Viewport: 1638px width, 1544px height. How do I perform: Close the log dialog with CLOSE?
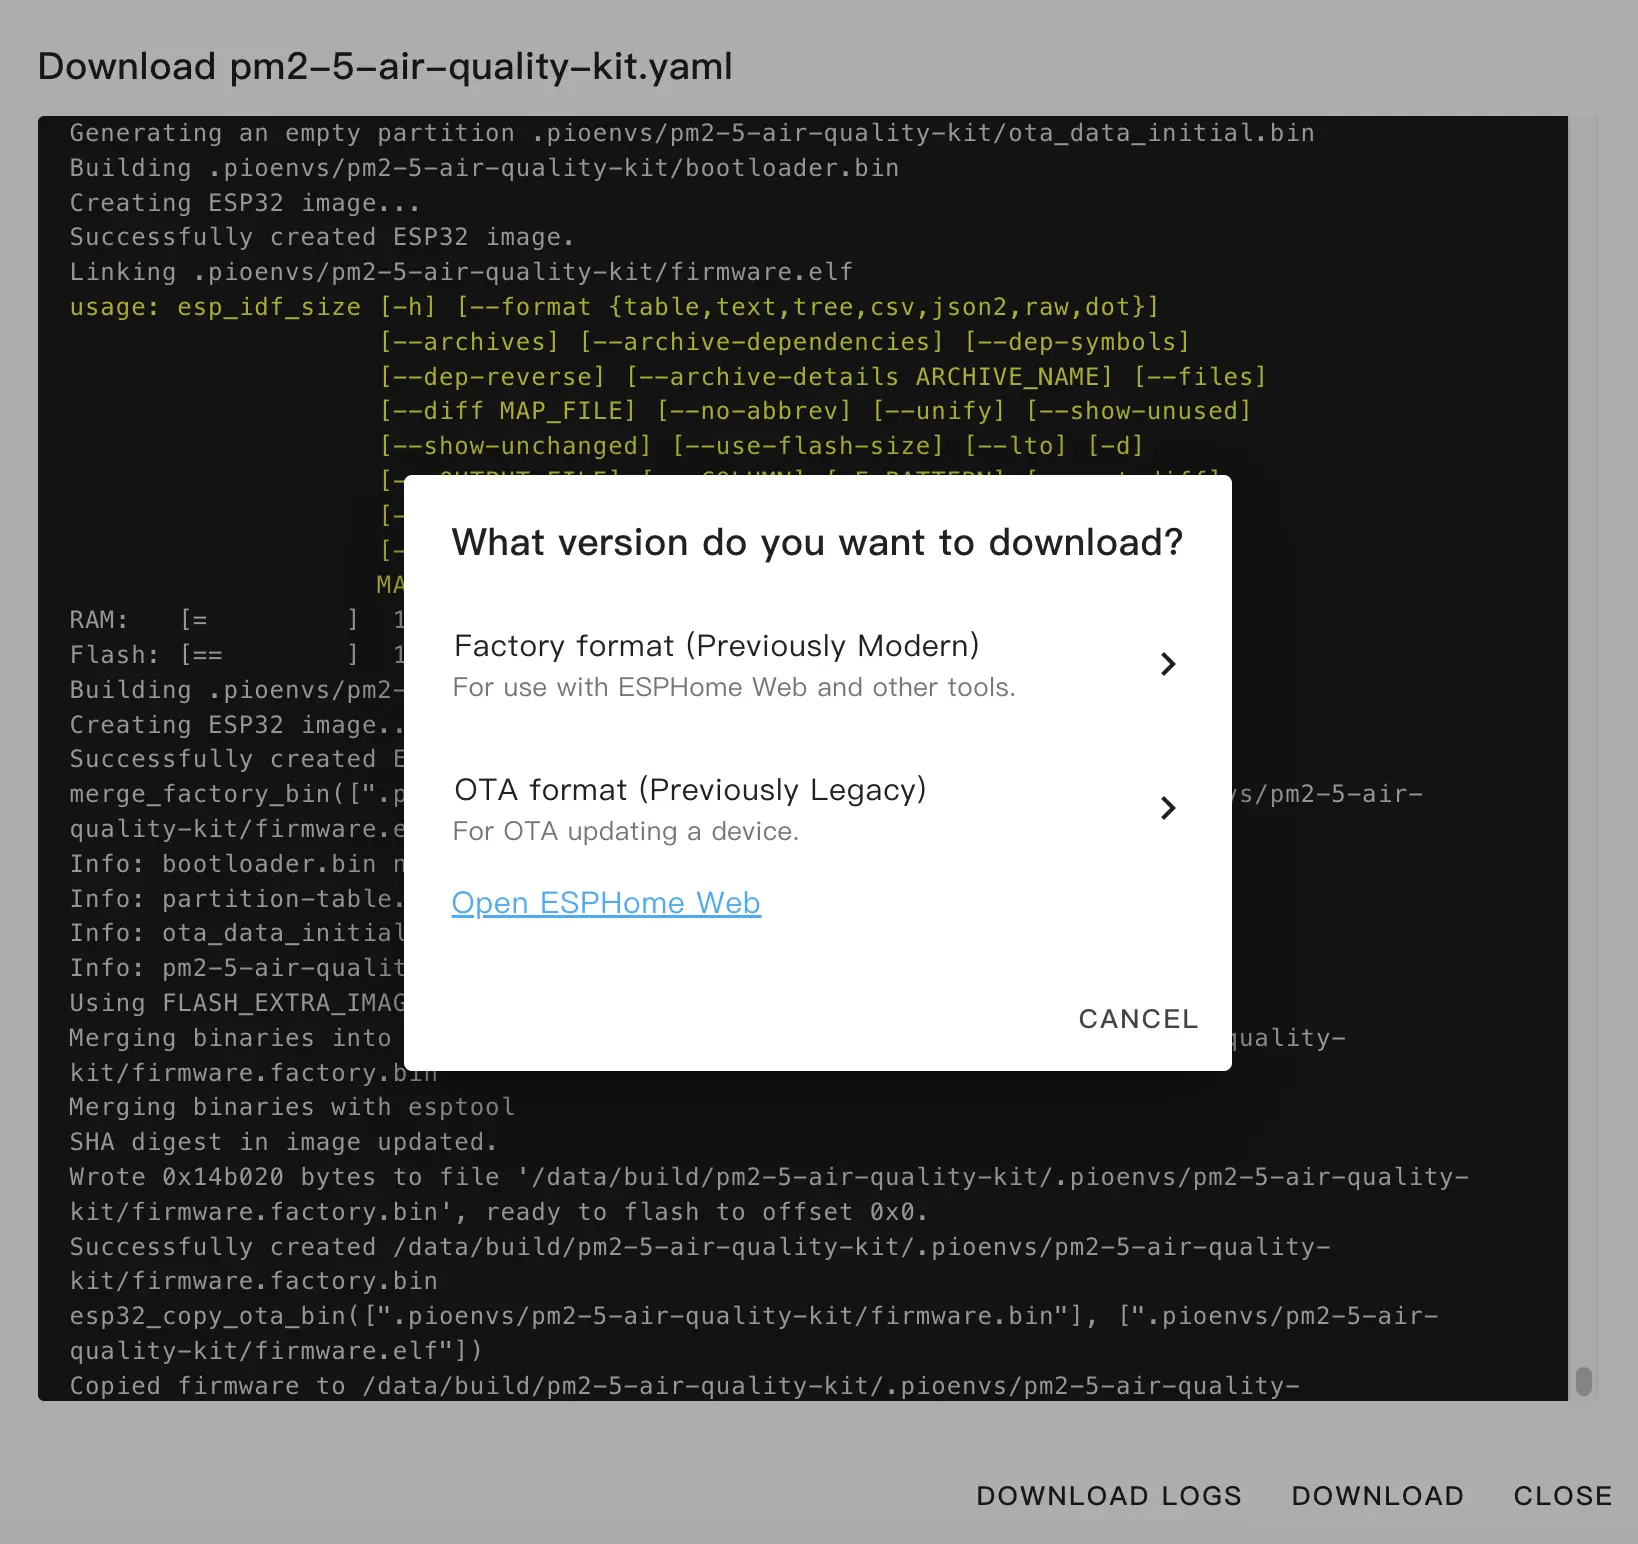click(x=1562, y=1496)
